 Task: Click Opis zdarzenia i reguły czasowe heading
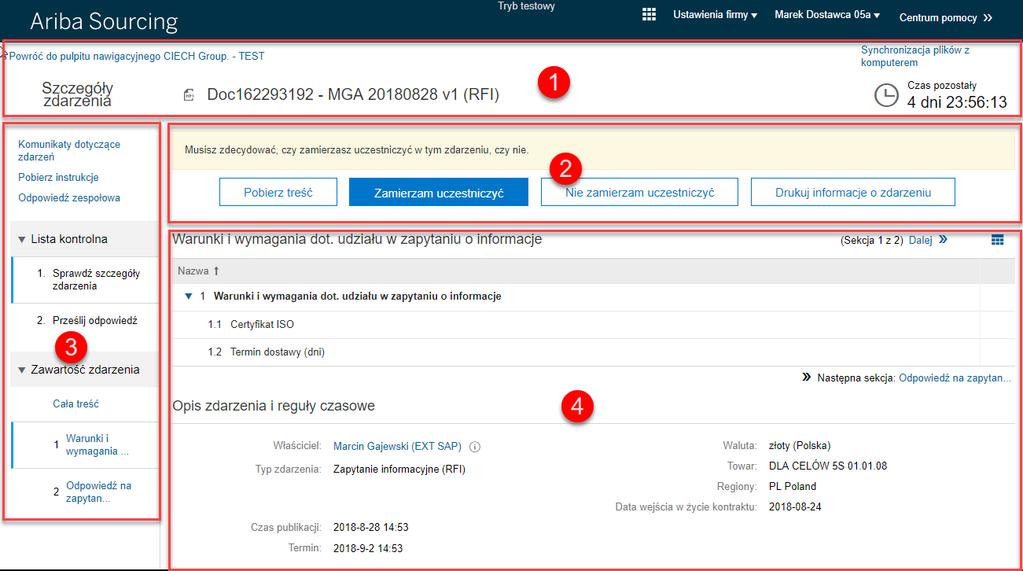273,406
